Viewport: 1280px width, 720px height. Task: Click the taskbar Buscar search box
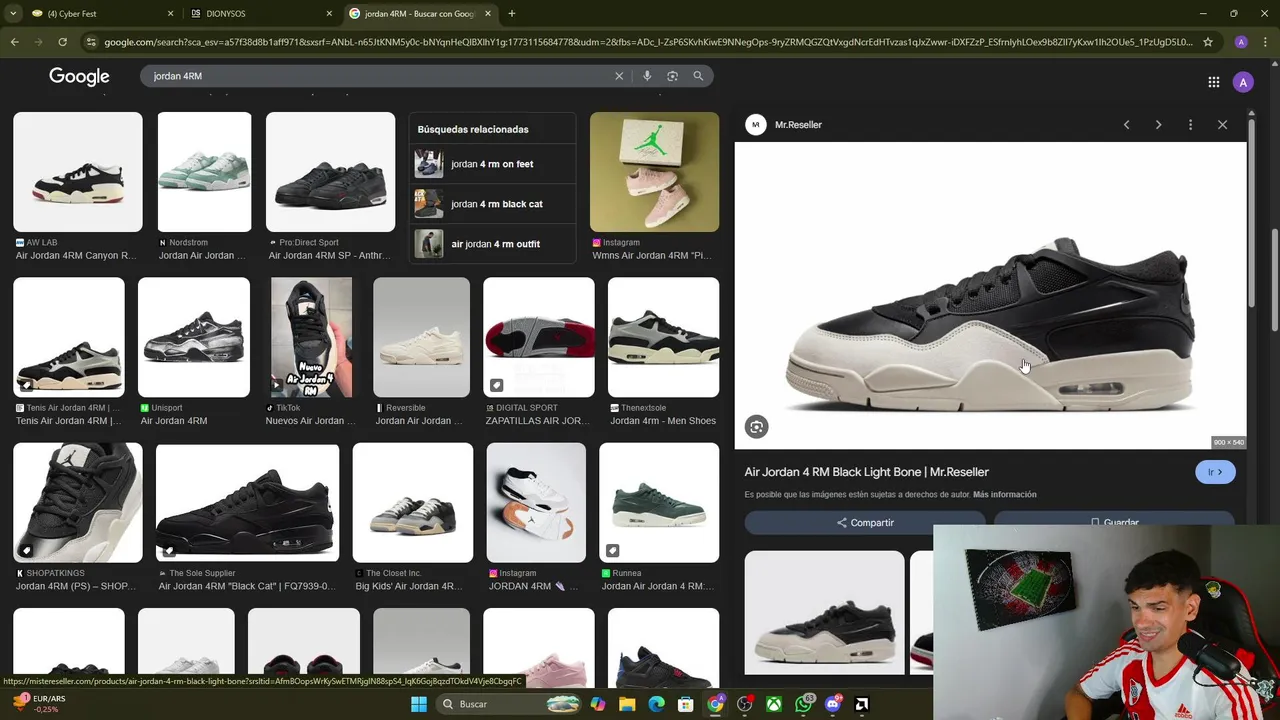tap(510, 704)
